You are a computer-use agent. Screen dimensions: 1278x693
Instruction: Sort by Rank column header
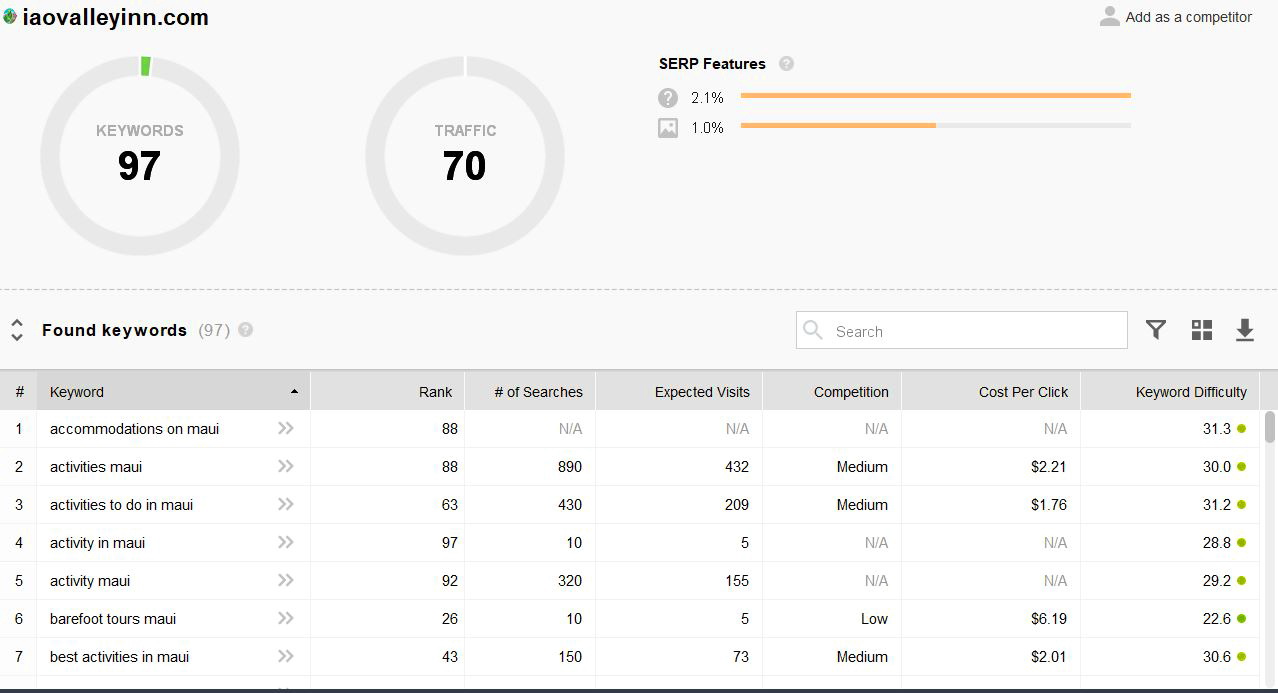click(x=435, y=392)
